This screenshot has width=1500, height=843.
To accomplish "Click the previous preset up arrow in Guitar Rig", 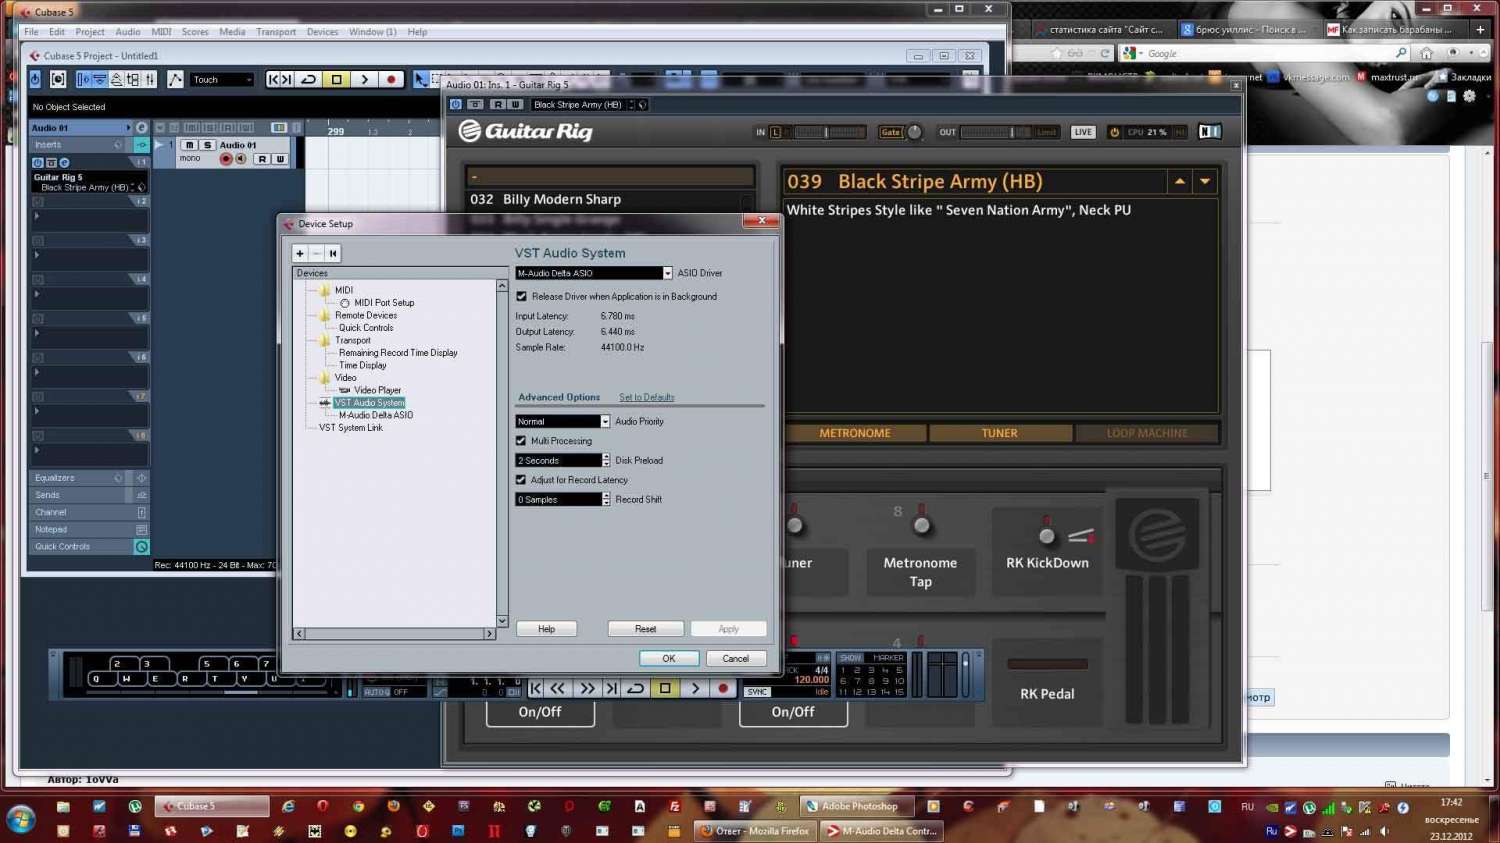I will coord(1180,182).
